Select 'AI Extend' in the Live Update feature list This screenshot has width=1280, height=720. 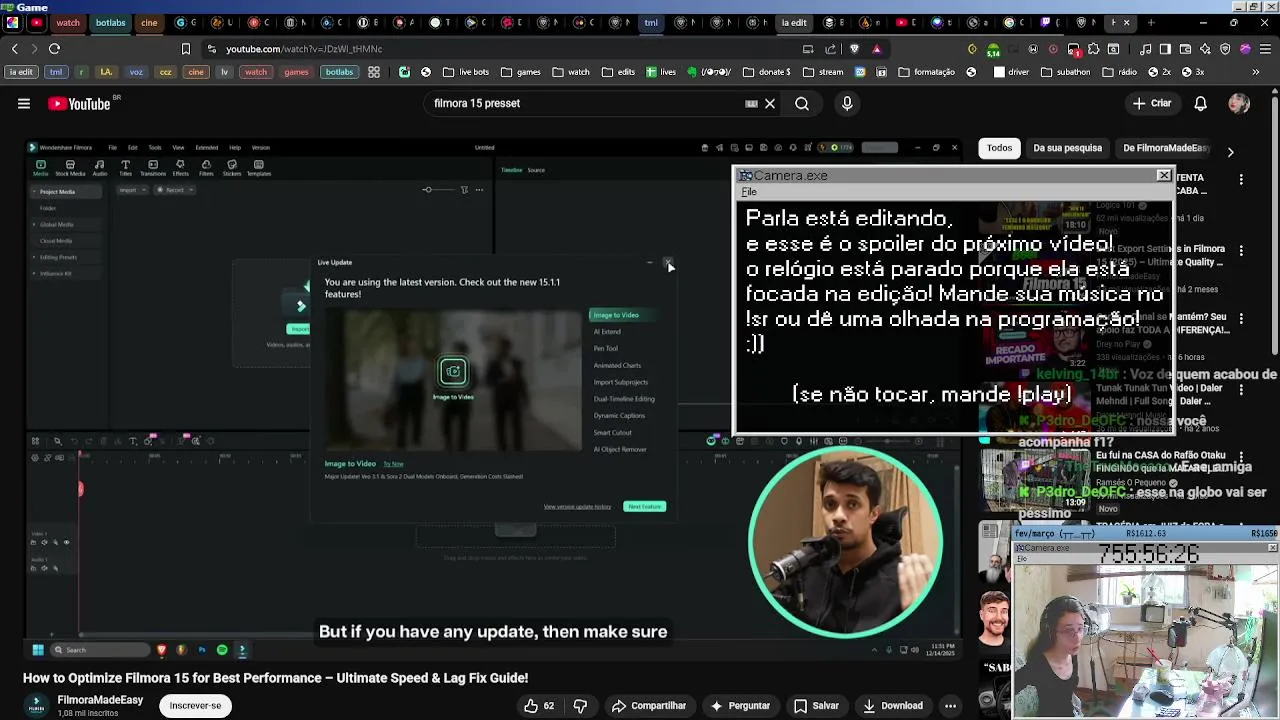tap(607, 332)
